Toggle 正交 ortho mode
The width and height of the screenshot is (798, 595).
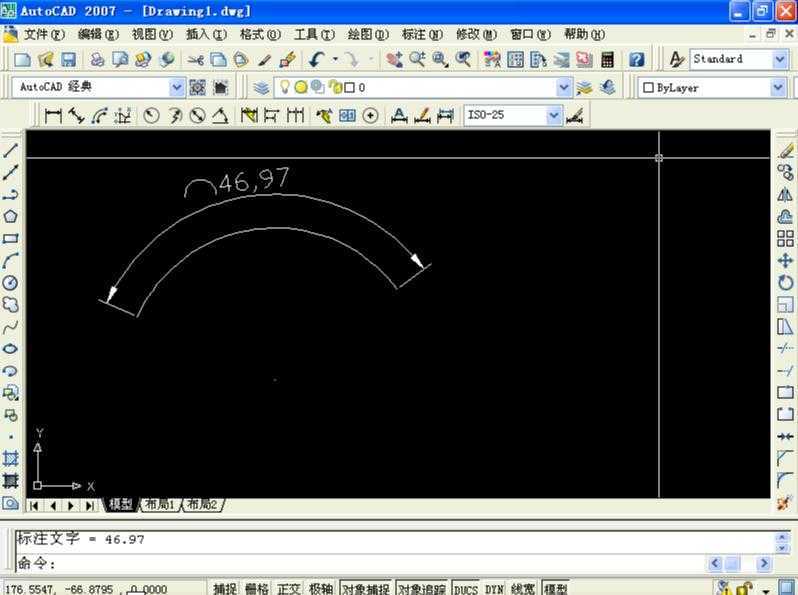(x=289, y=589)
